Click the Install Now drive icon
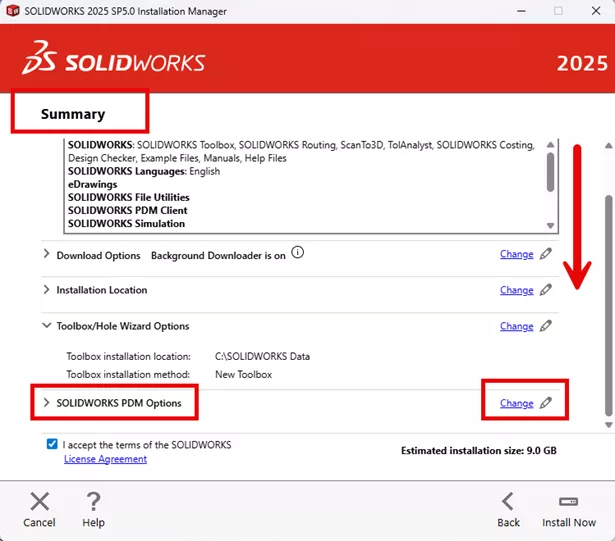The width and height of the screenshot is (615, 541). click(568, 501)
